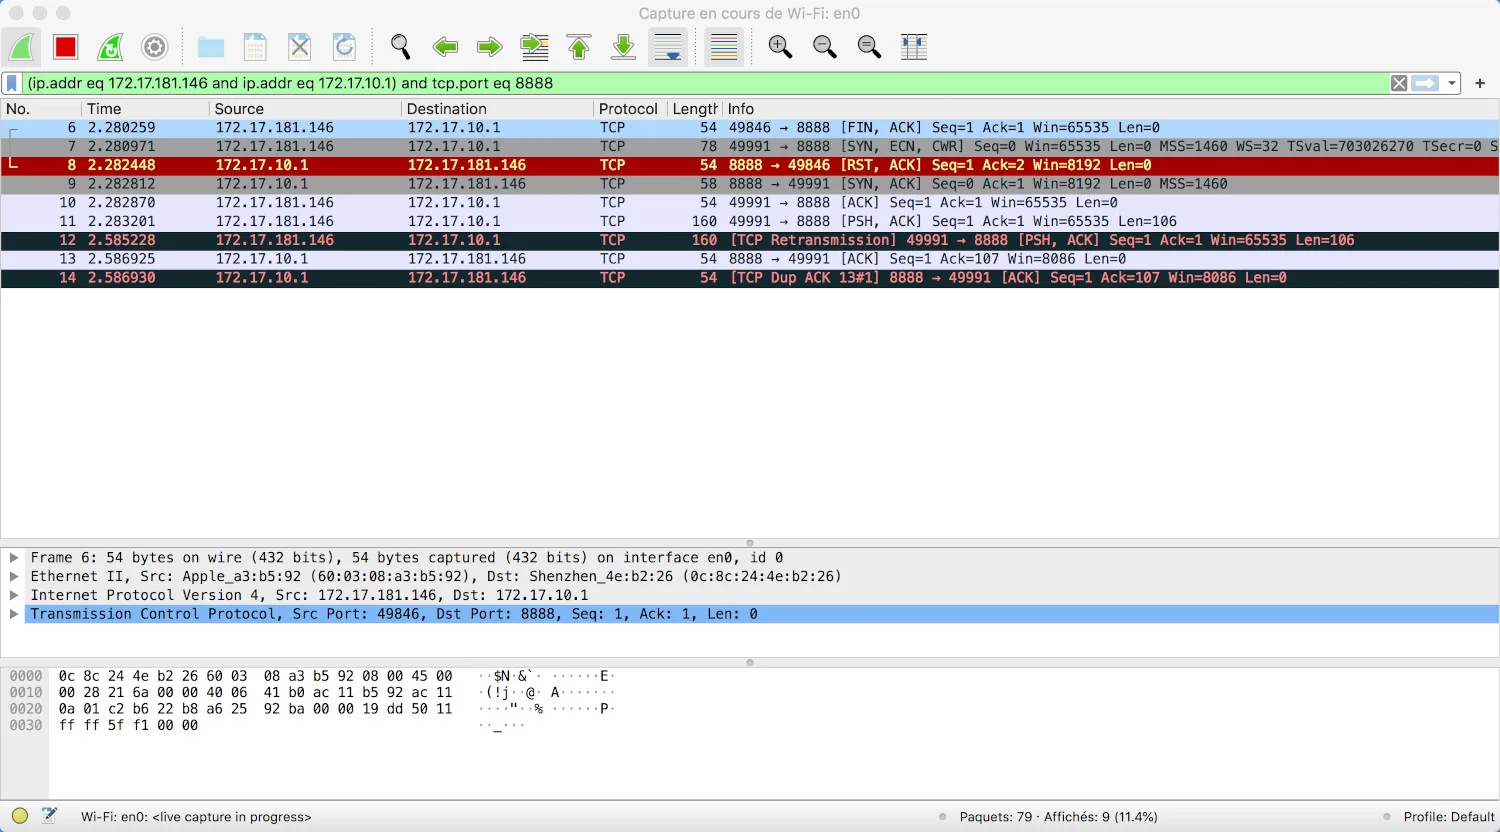1500x832 pixels.
Task: Sort by Time column header
Action: pos(145,109)
